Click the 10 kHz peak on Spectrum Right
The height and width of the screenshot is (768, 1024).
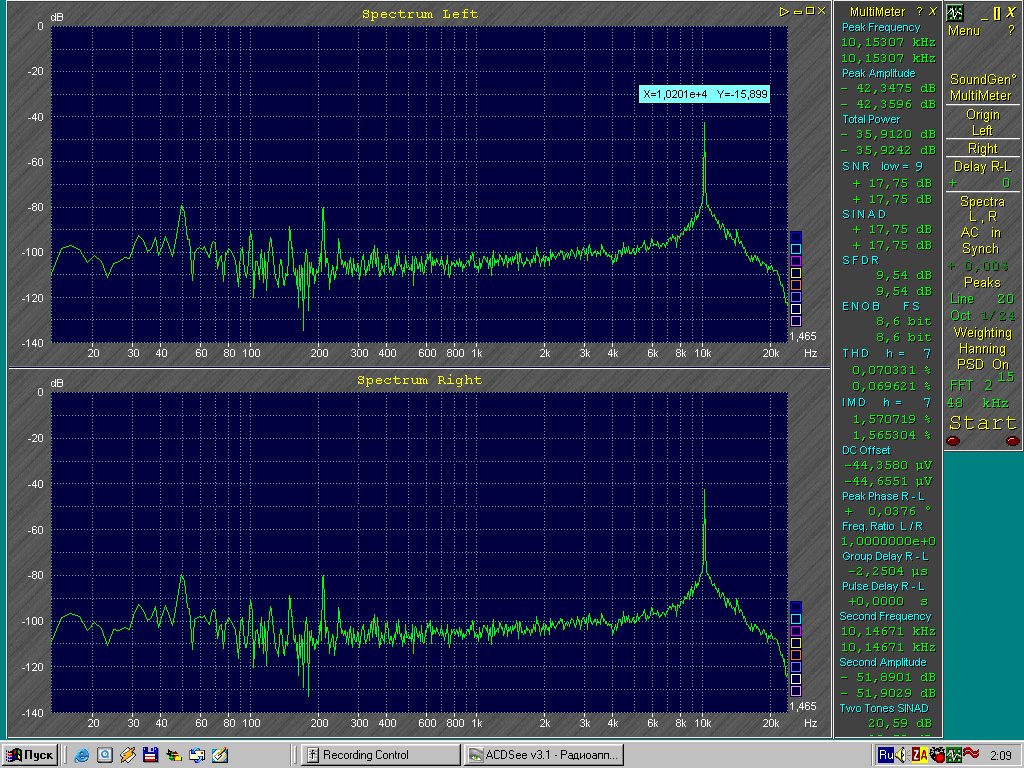(x=704, y=490)
